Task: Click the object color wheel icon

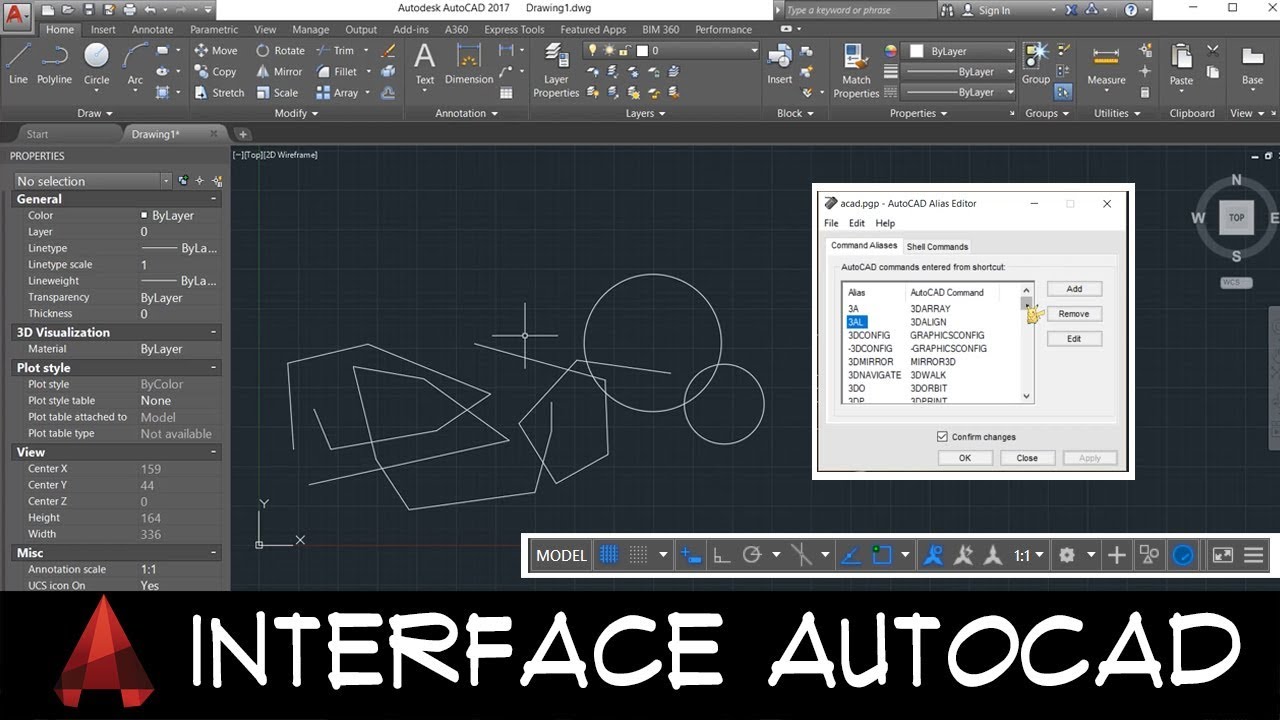Action: [891, 50]
